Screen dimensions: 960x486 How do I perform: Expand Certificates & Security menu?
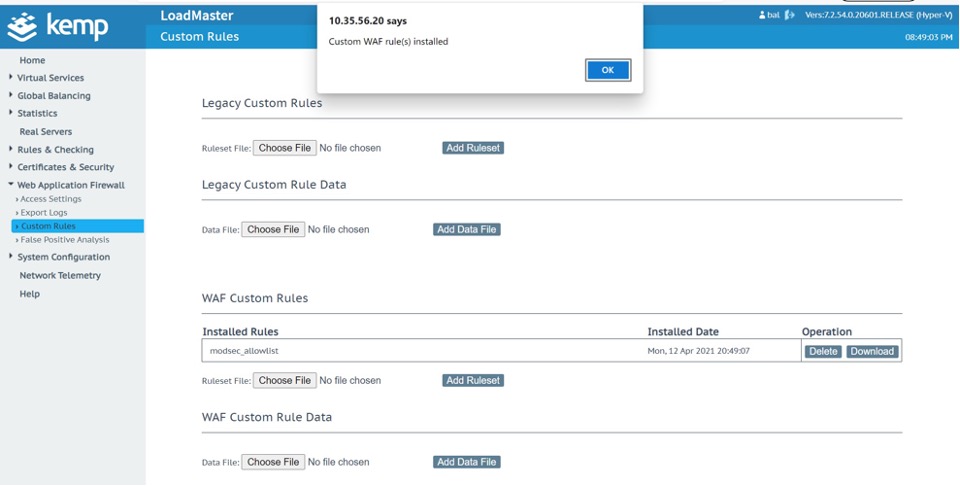pos(65,168)
